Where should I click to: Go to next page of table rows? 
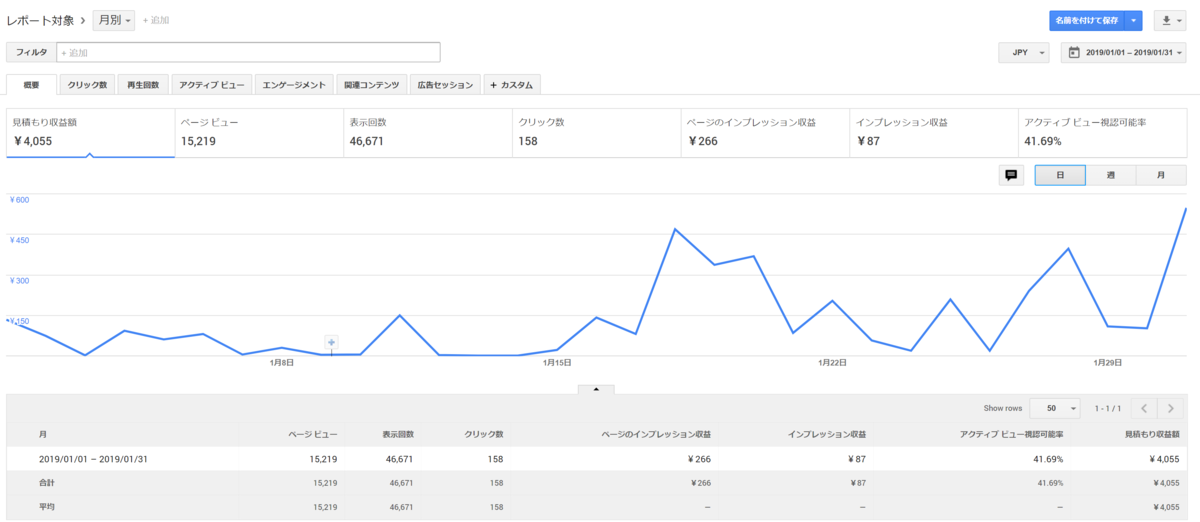click(1171, 408)
